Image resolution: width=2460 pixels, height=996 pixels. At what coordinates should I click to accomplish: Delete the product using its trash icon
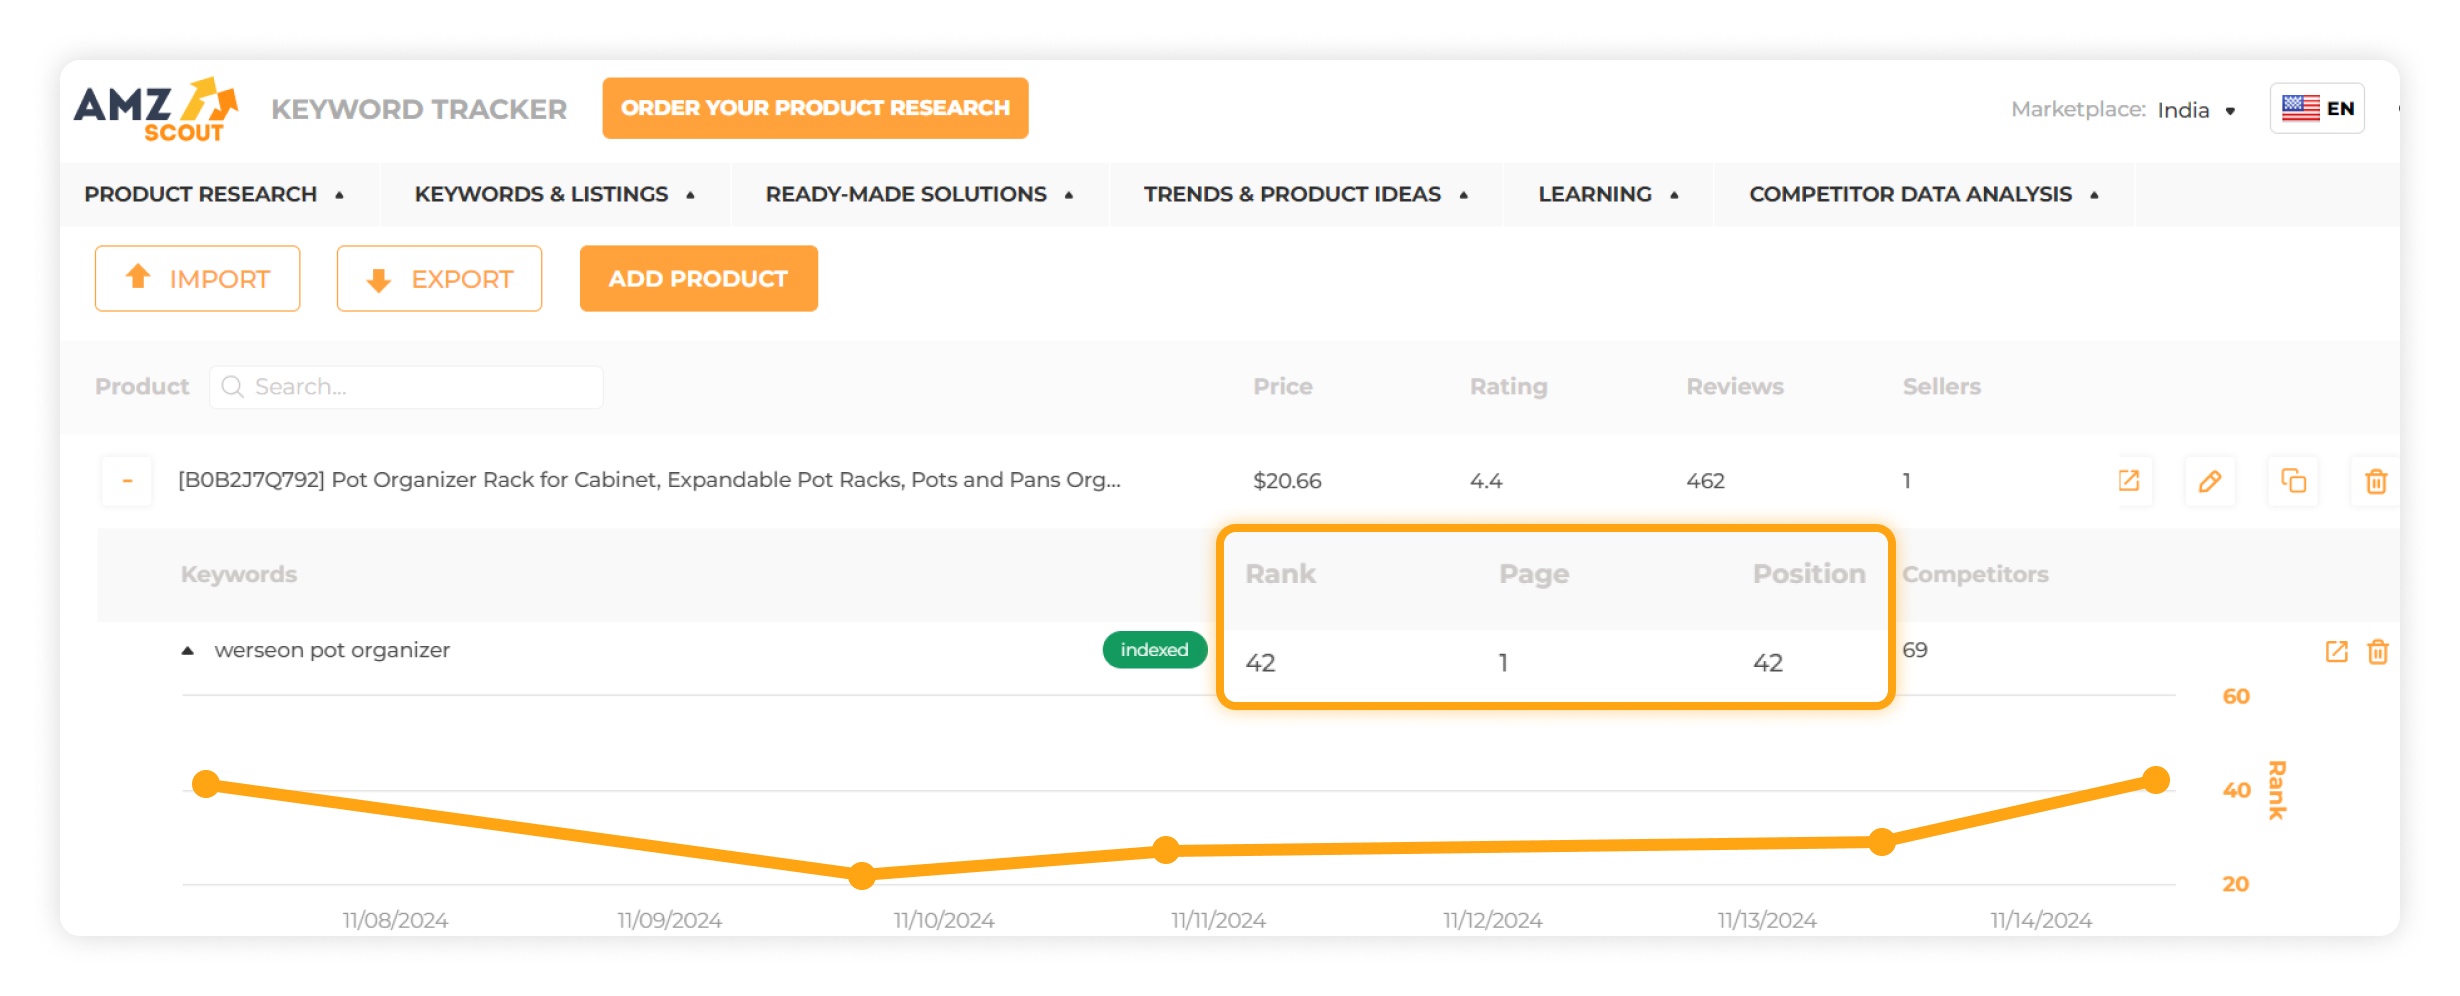(x=2376, y=481)
